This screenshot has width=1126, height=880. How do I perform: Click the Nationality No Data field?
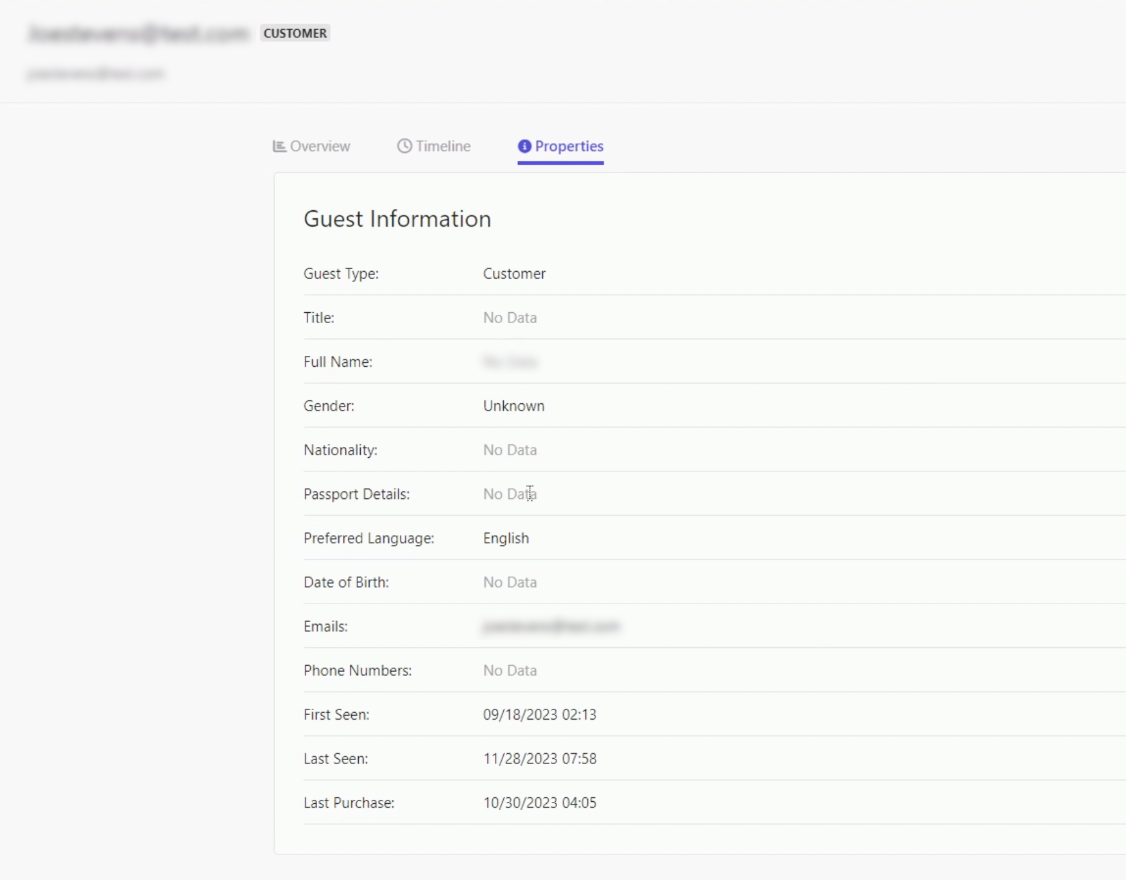tap(509, 450)
